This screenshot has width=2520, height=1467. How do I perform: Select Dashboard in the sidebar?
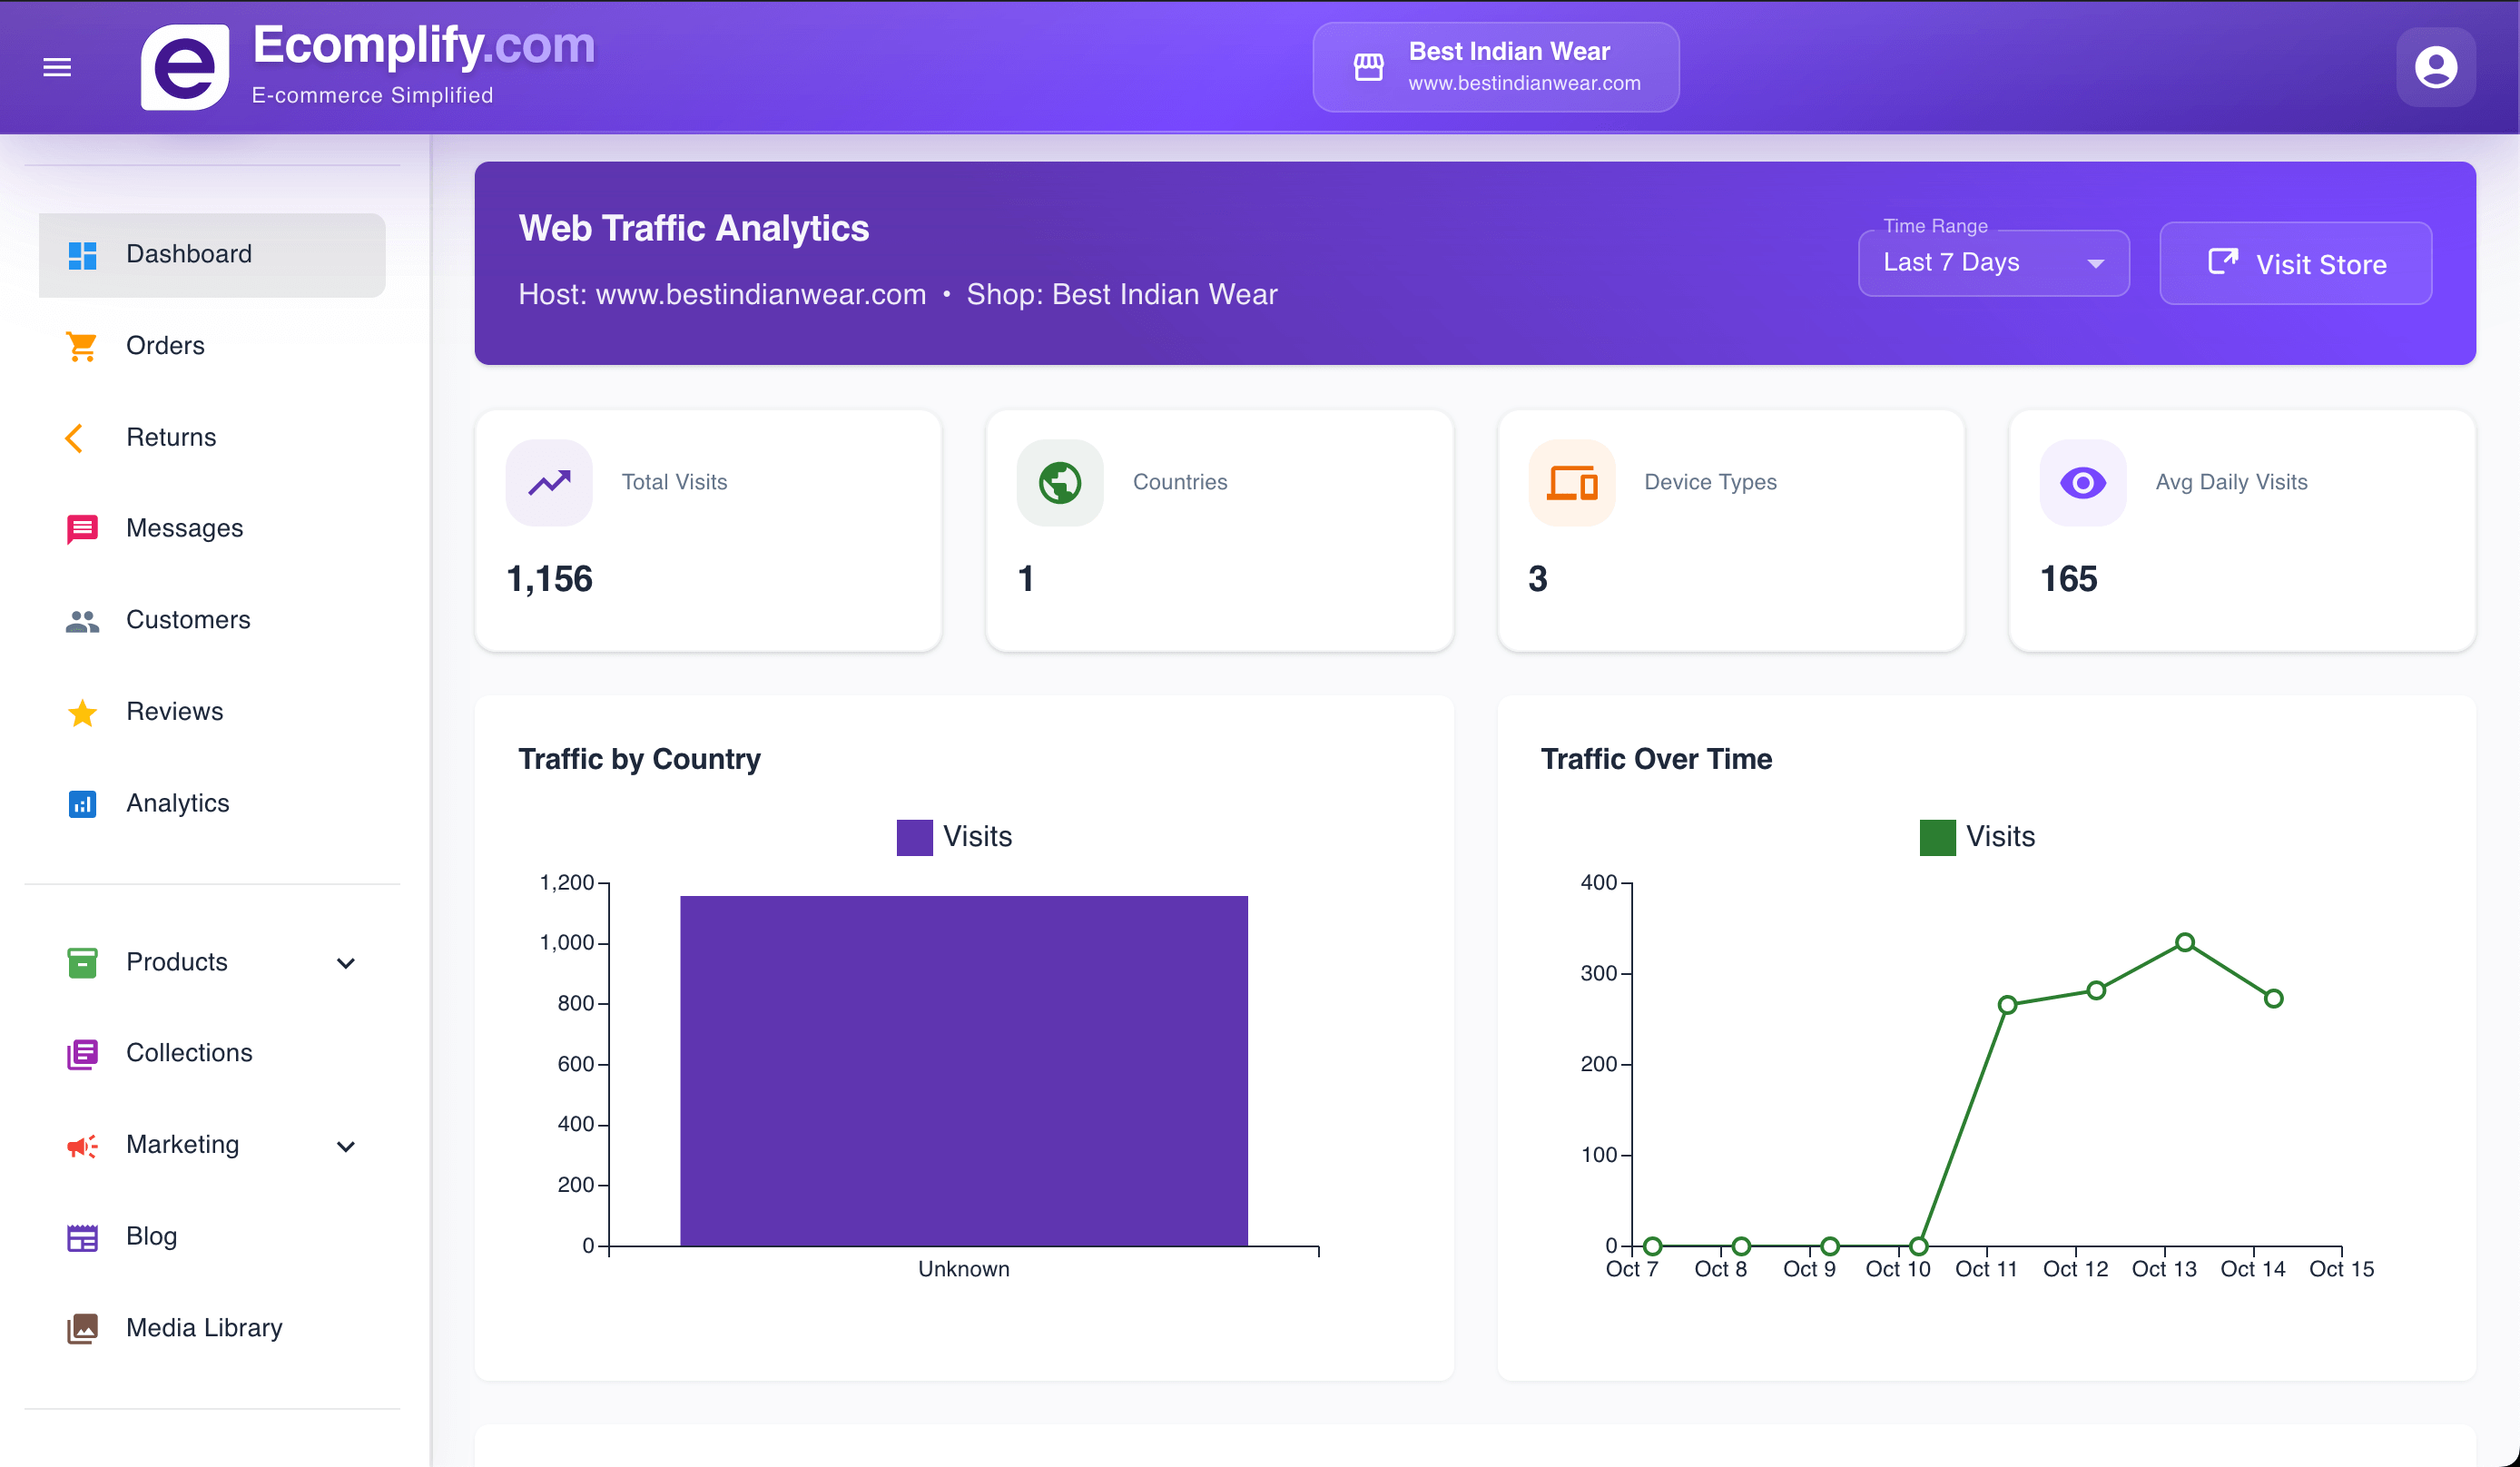pos(188,254)
